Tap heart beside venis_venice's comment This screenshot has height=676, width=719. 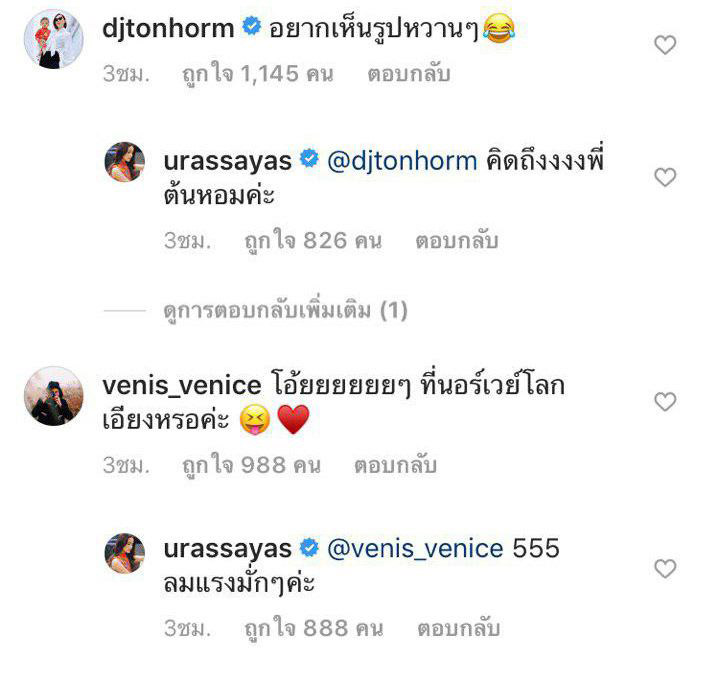coord(665,402)
